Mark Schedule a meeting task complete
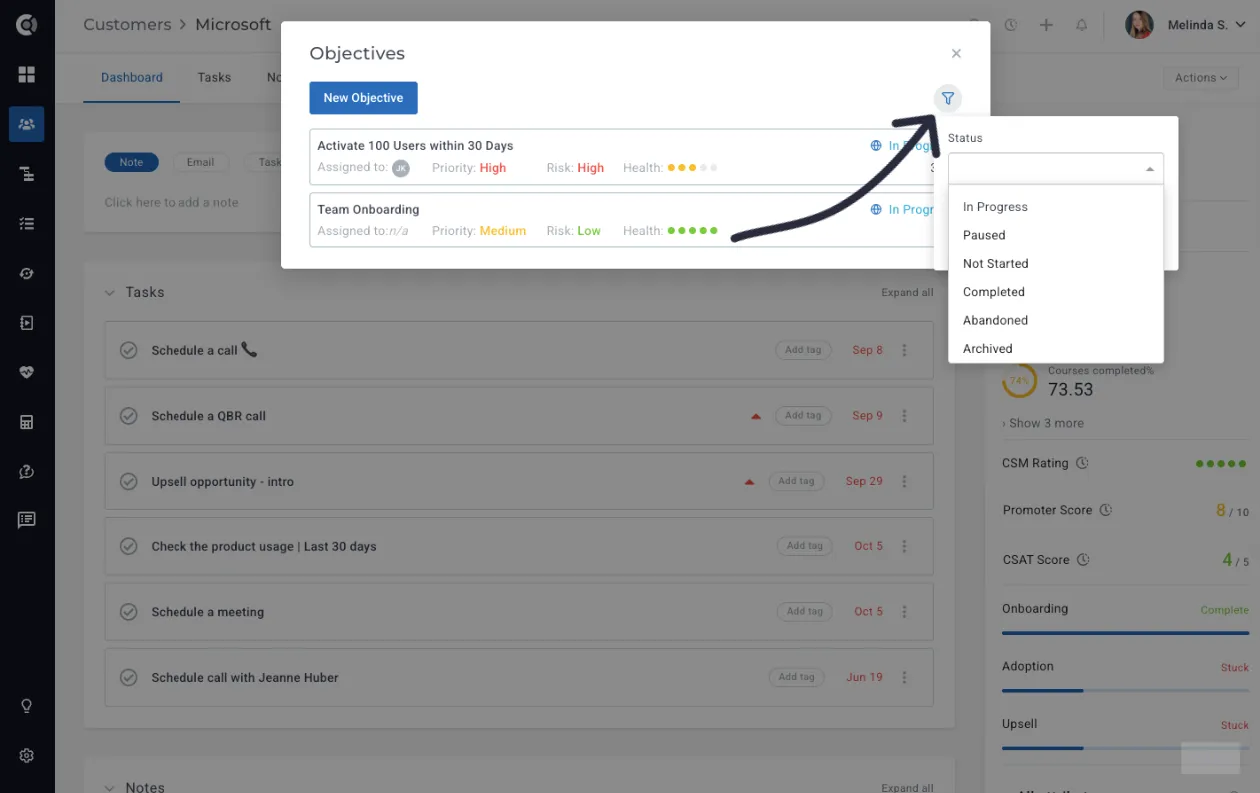 (x=128, y=612)
